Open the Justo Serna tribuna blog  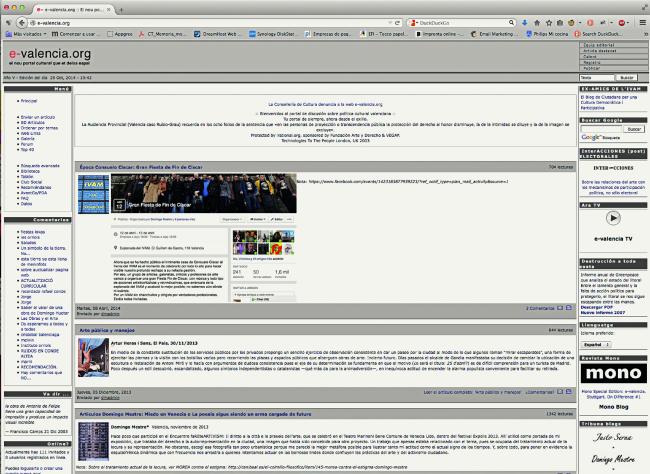[x=613, y=437]
